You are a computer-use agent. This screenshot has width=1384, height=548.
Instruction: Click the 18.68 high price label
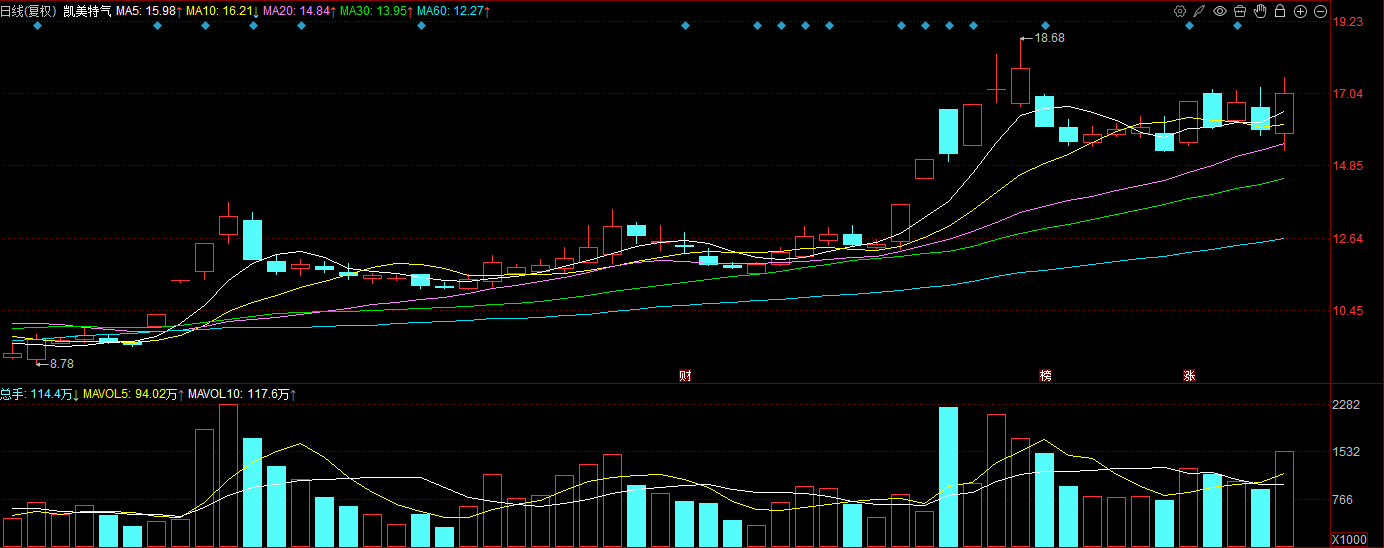click(x=1049, y=38)
